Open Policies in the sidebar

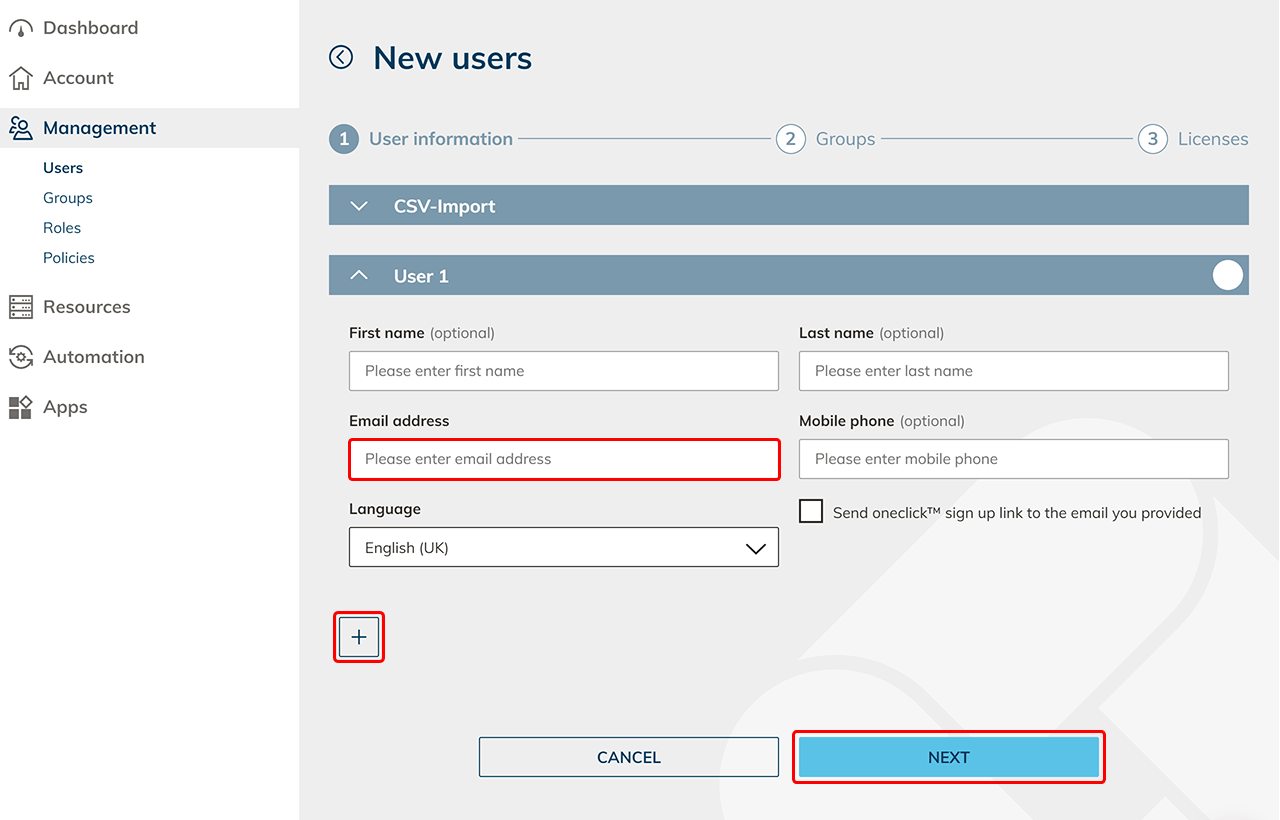tap(69, 258)
